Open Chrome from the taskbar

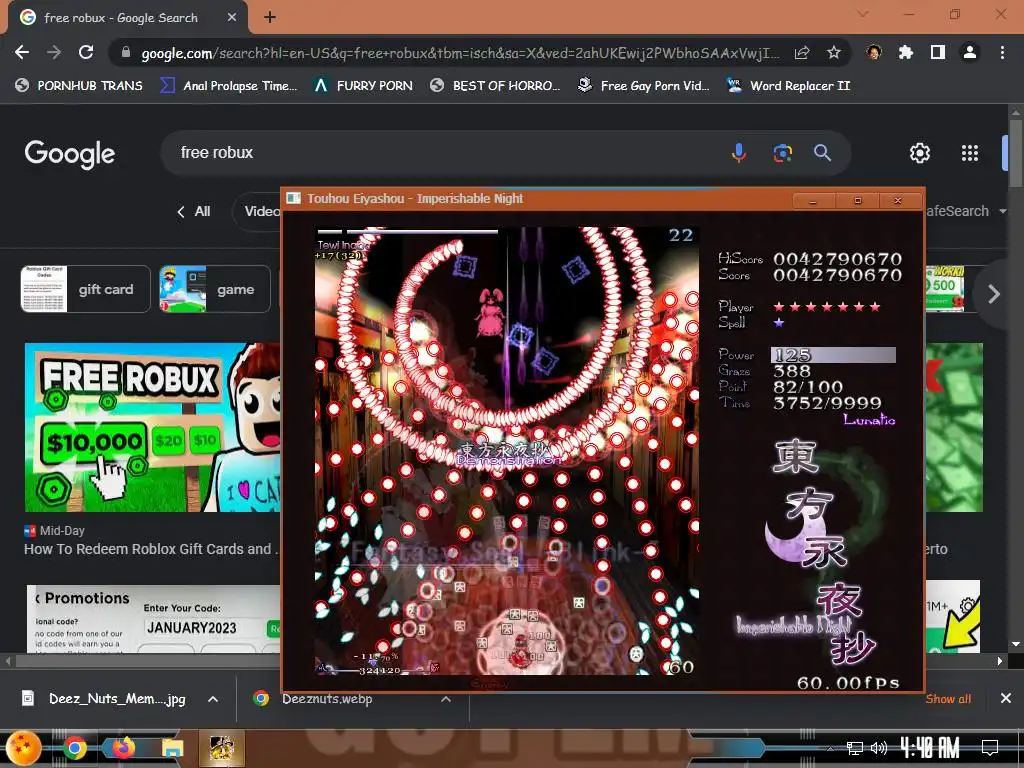tap(74, 748)
